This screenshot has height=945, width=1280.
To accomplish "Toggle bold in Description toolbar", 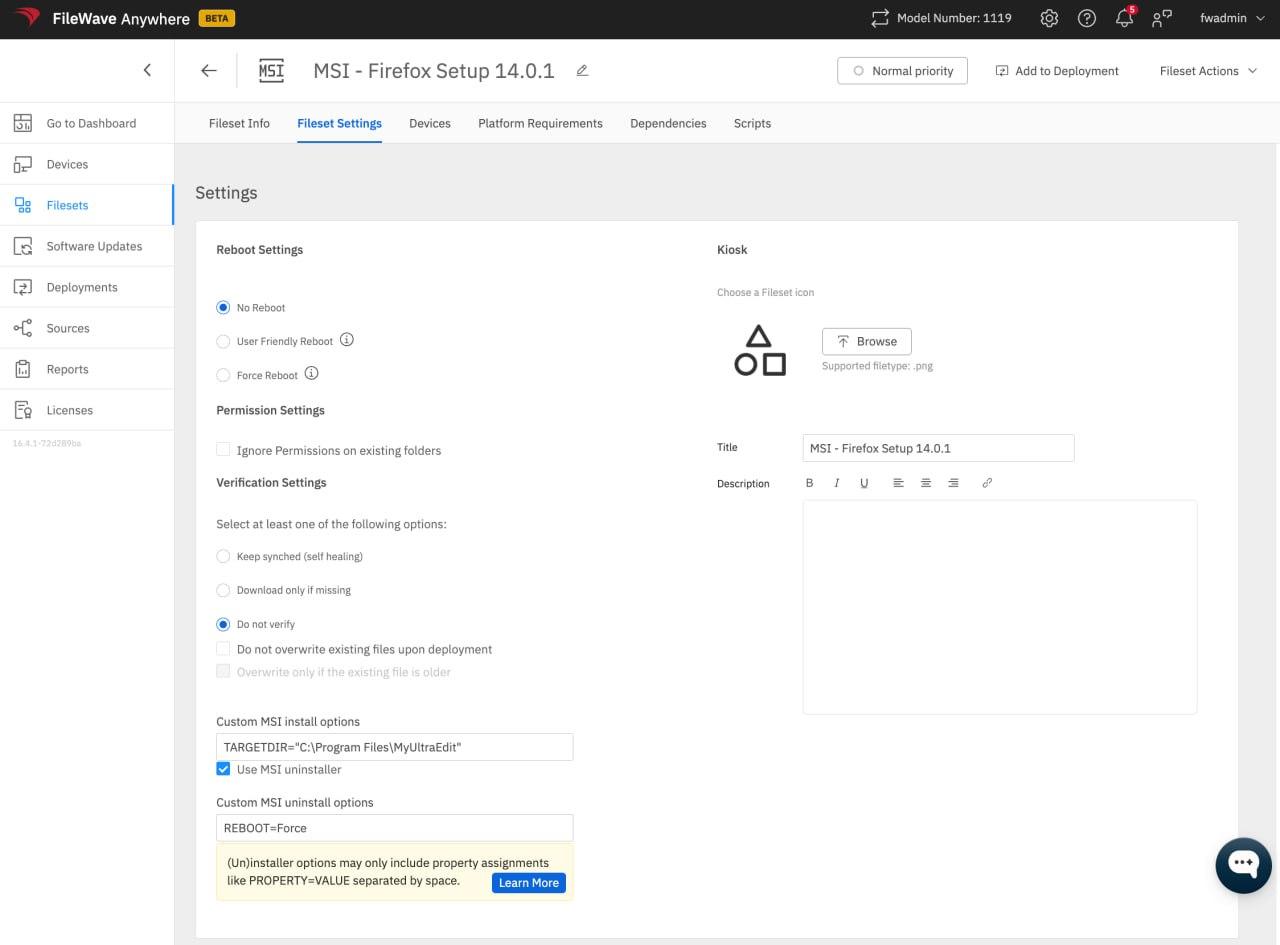I will 810,483.
